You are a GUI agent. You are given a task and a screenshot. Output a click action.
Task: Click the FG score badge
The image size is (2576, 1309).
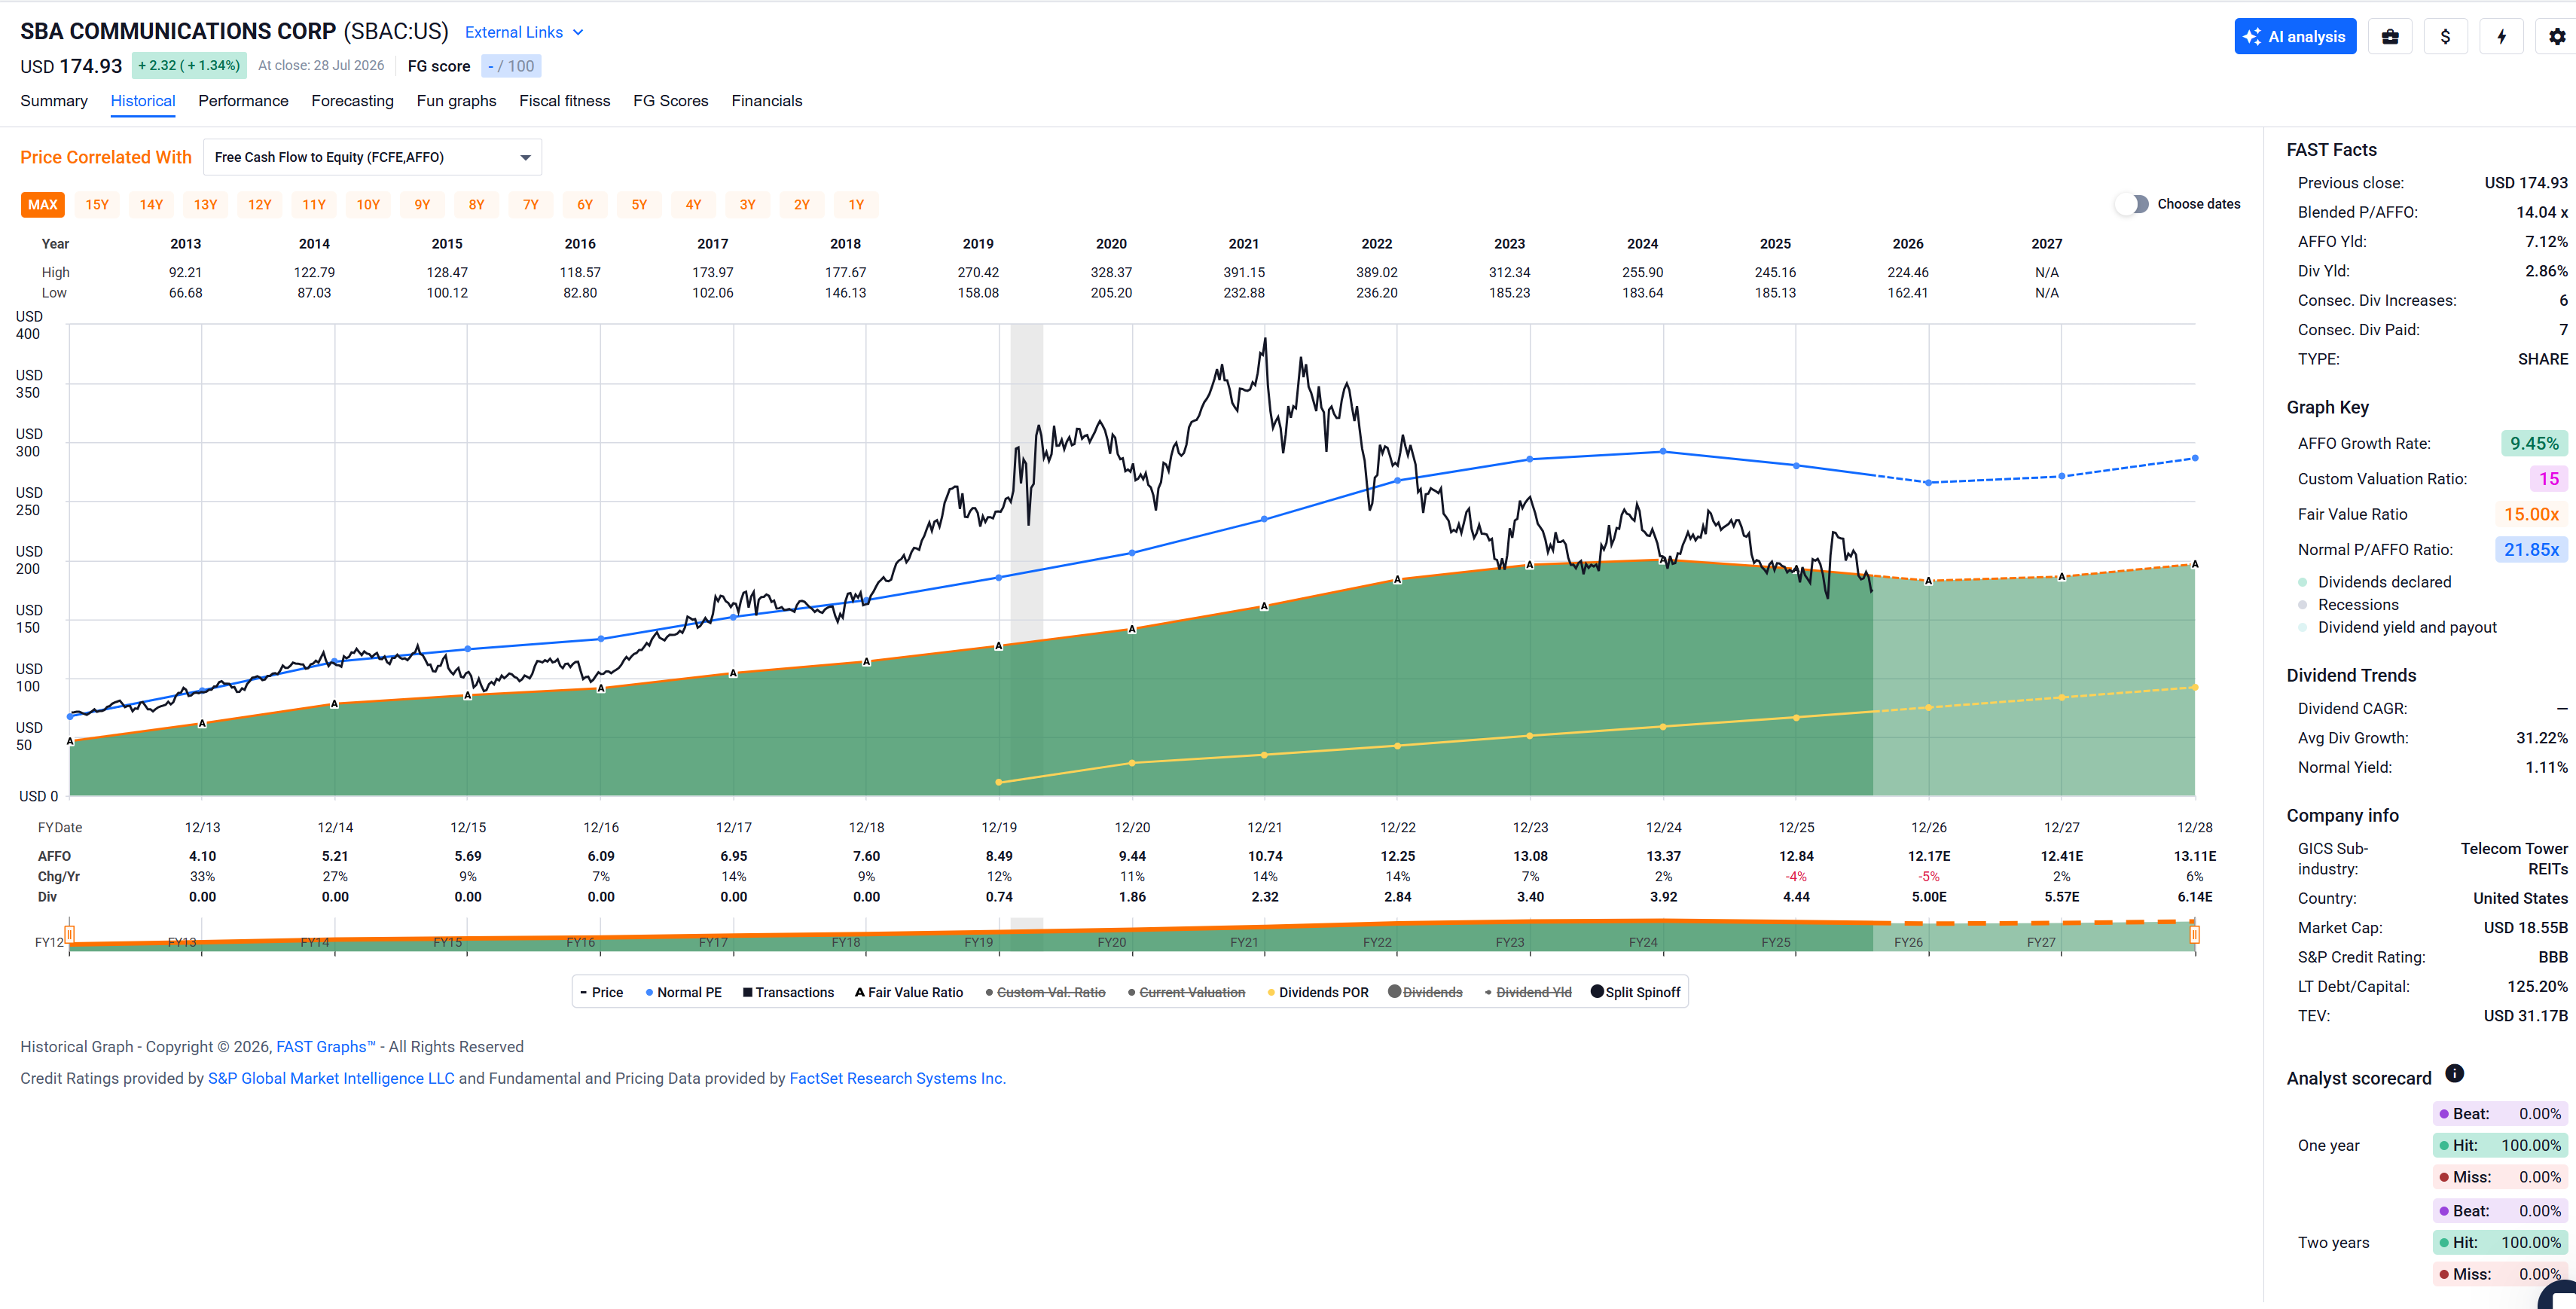pos(511,66)
